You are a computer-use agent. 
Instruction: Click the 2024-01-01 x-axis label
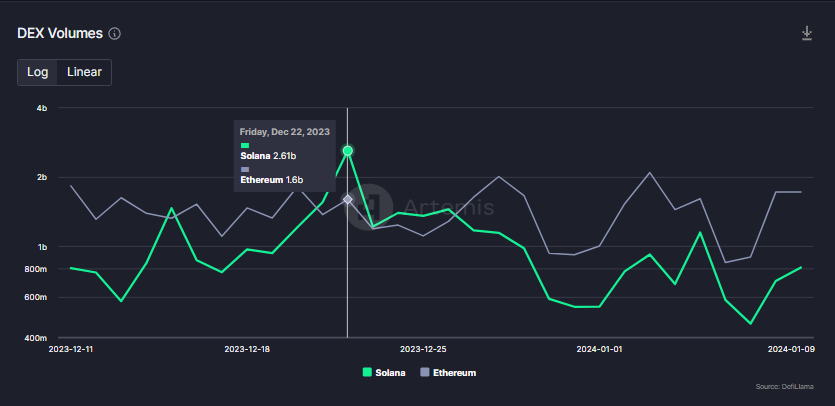click(599, 350)
